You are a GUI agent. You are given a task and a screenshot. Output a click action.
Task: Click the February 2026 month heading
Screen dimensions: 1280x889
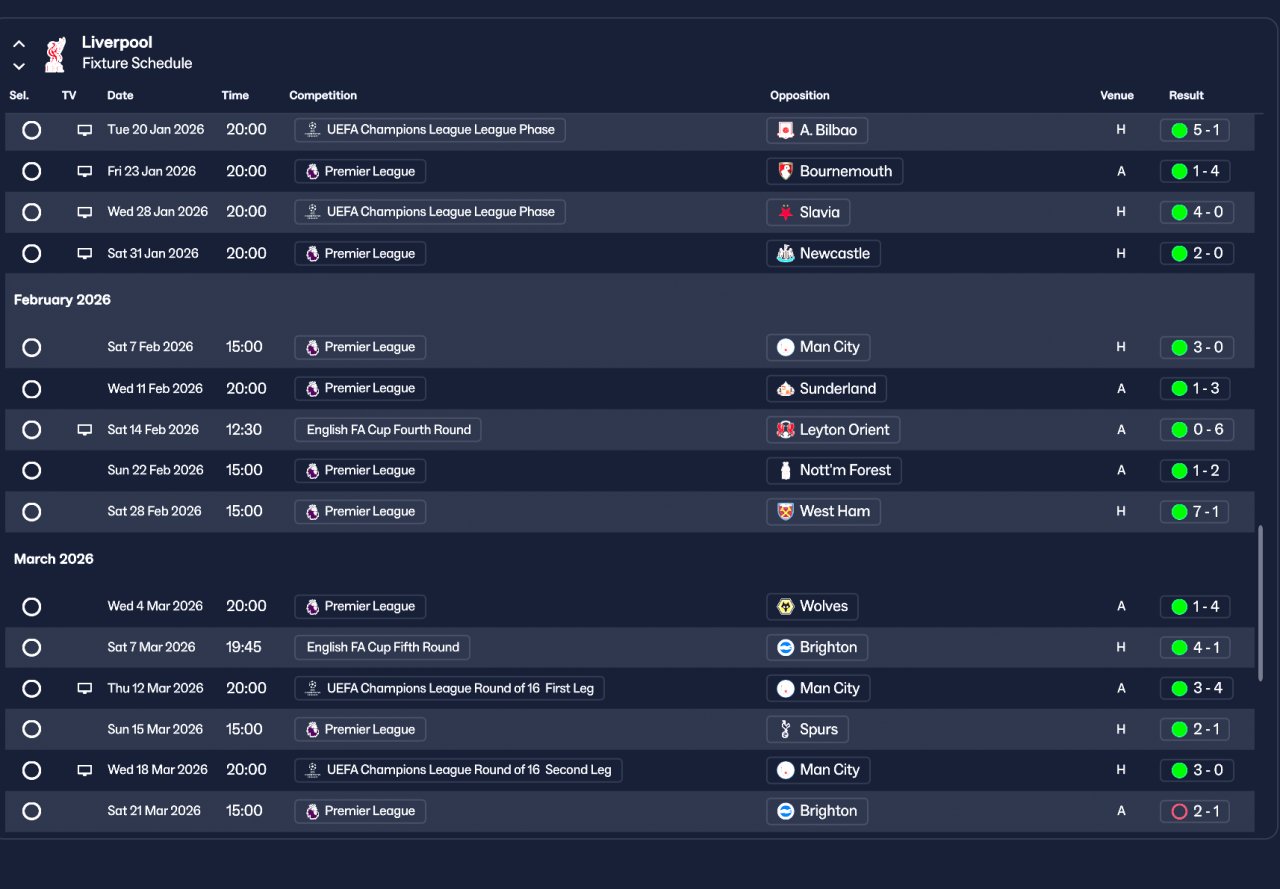click(62, 300)
